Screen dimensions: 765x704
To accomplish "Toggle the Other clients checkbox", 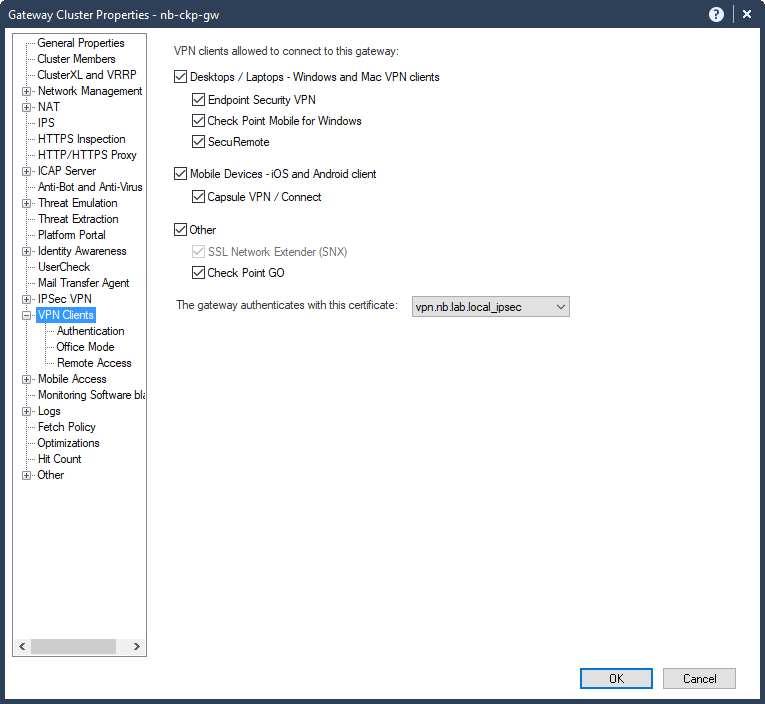I will tap(181, 229).
